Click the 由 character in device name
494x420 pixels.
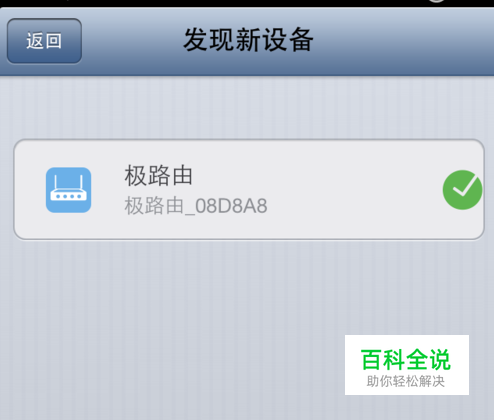point(183,175)
